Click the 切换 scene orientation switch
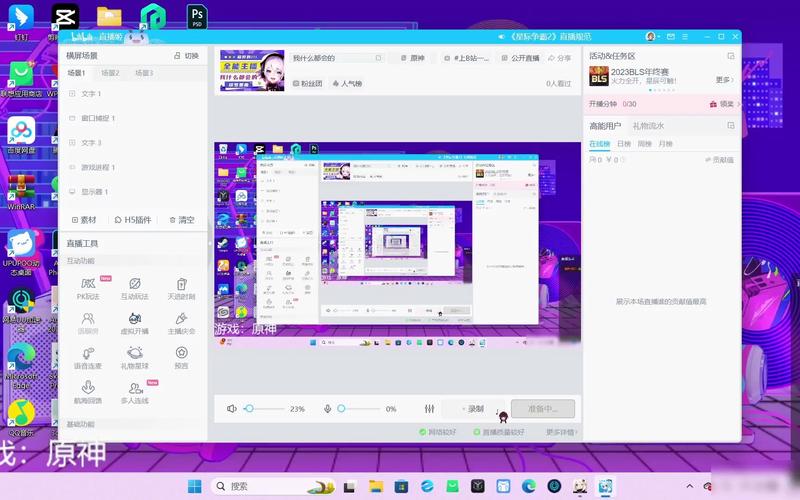 pyautogui.click(x=186, y=56)
